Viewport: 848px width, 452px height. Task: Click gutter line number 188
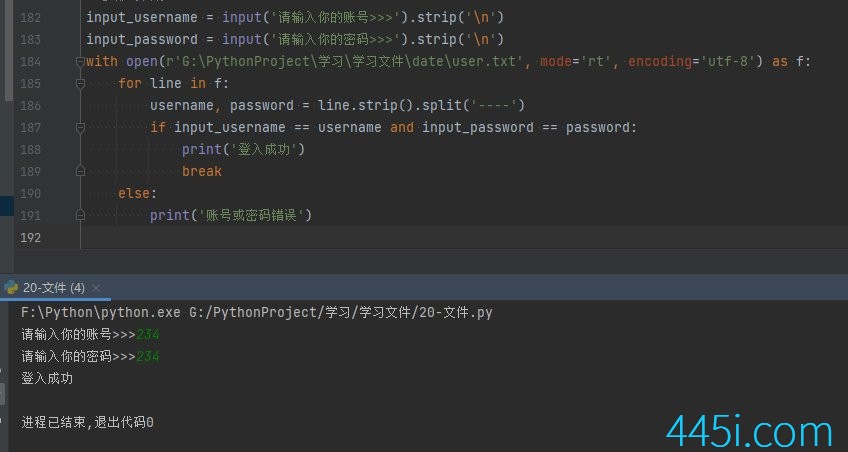pos(30,149)
